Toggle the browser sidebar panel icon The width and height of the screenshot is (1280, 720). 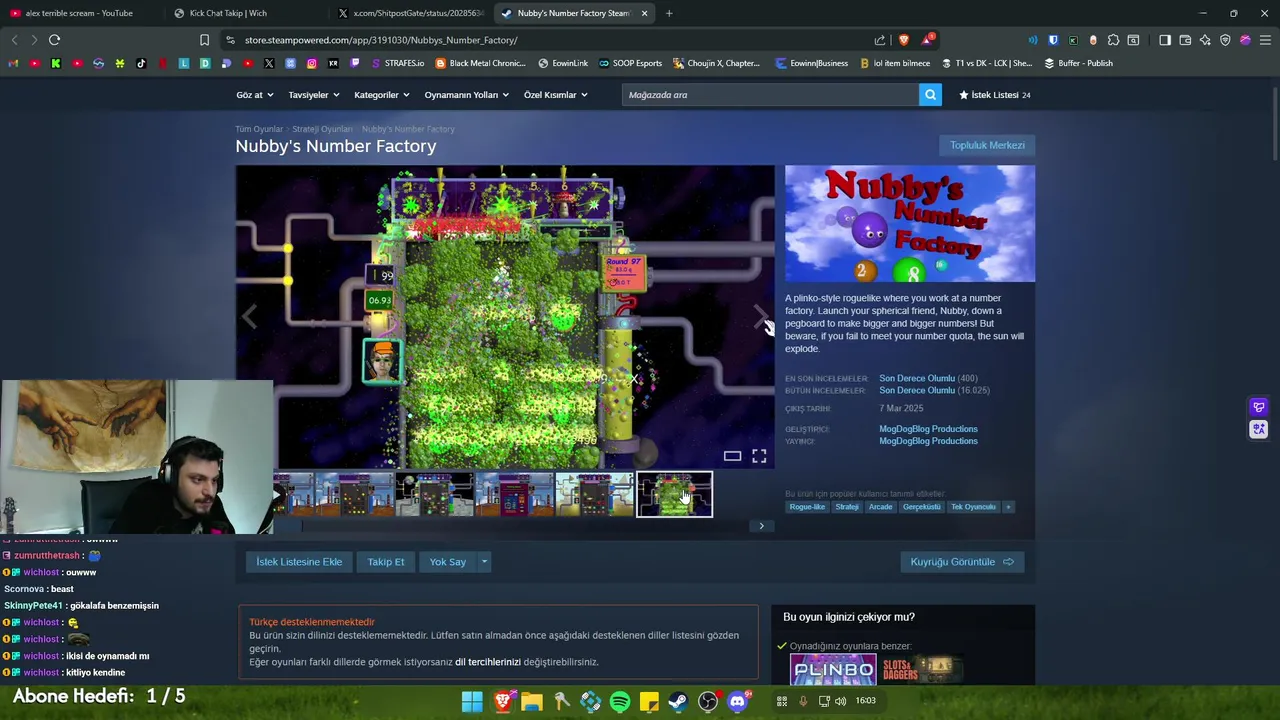1165,40
